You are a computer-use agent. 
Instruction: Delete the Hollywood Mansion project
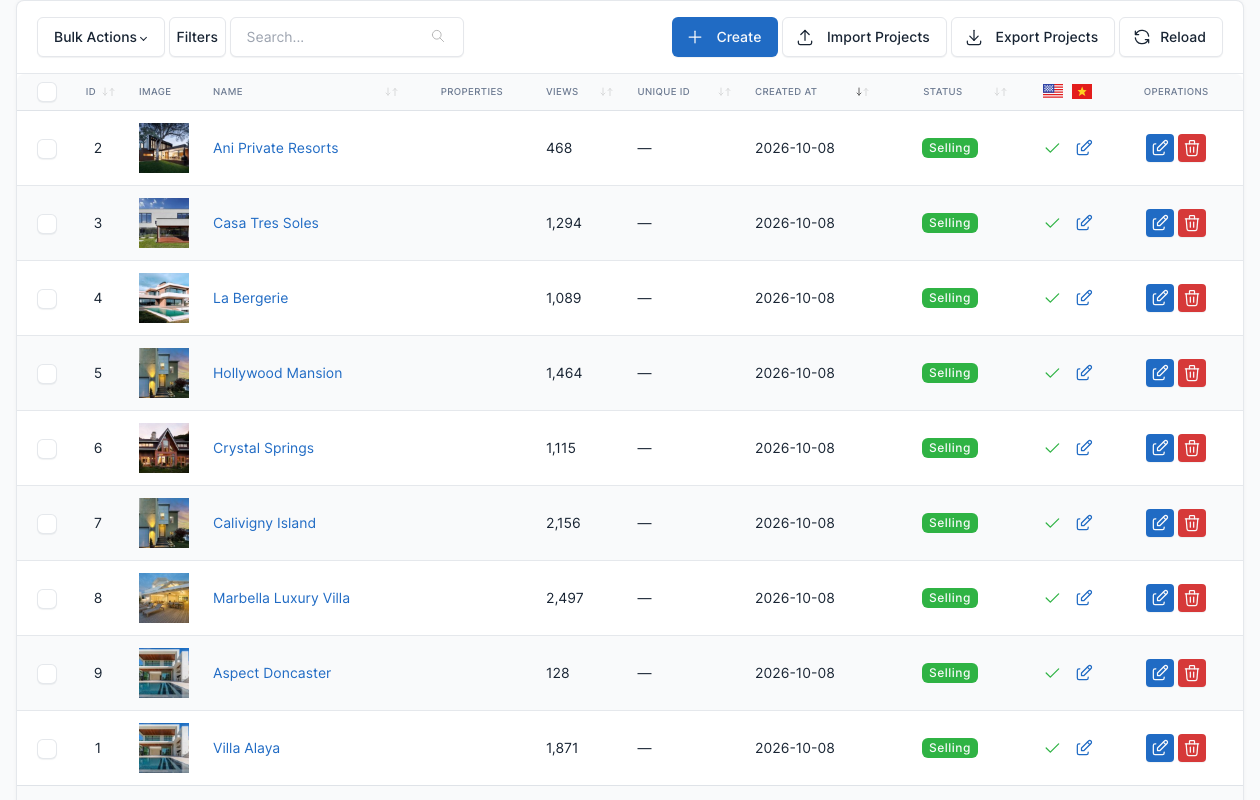[1192, 373]
